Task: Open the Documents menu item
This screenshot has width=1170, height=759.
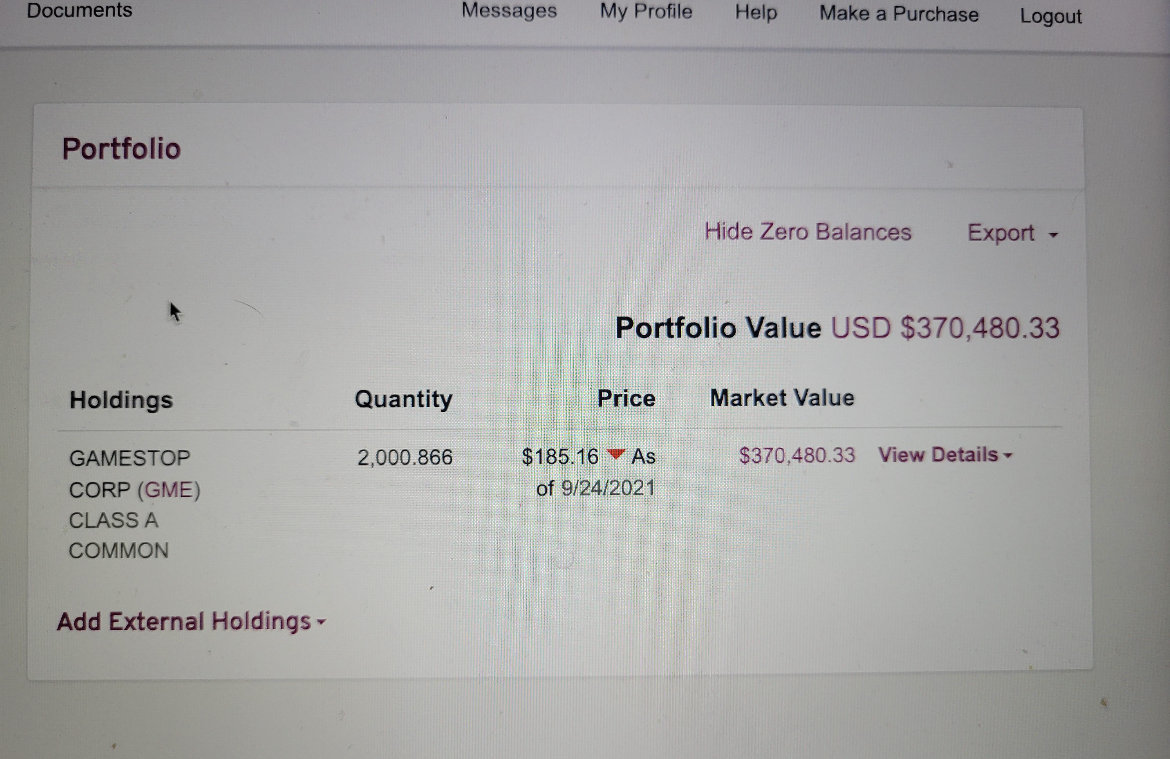Action: (79, 10)
